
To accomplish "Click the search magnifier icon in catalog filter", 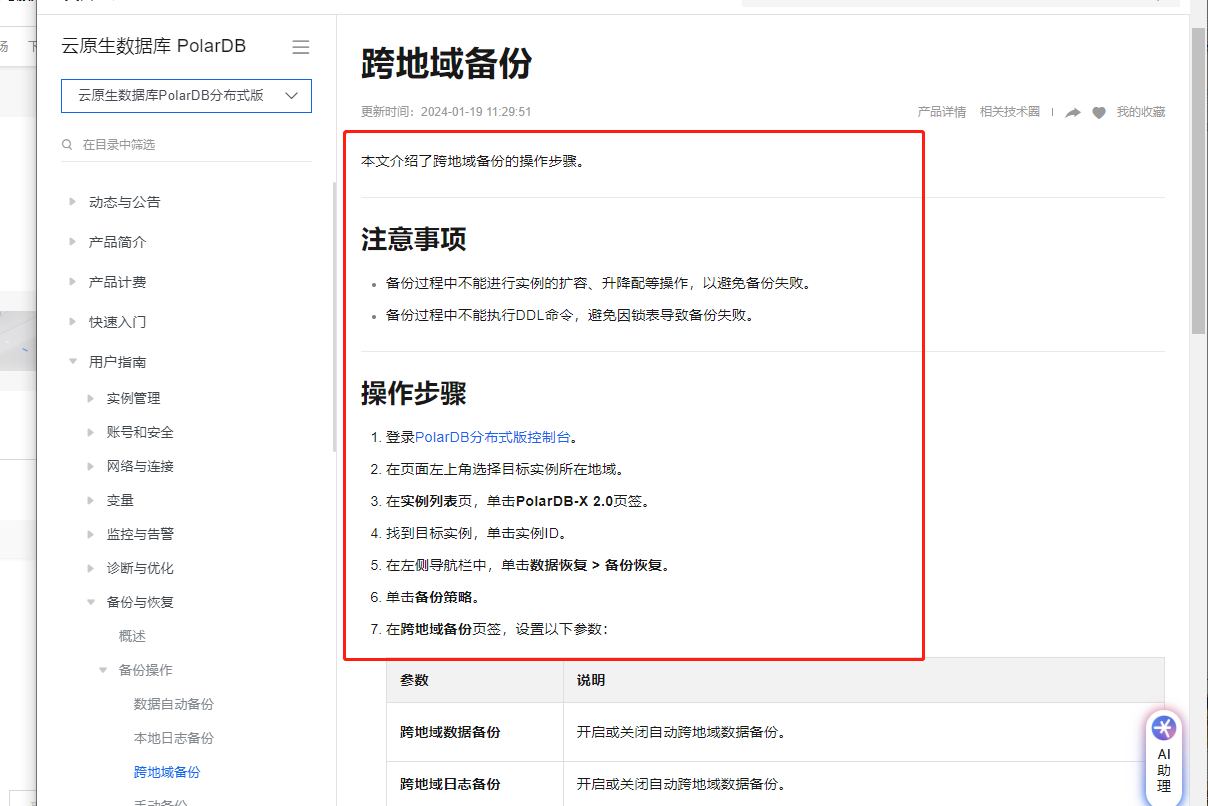I will [67, 145].
